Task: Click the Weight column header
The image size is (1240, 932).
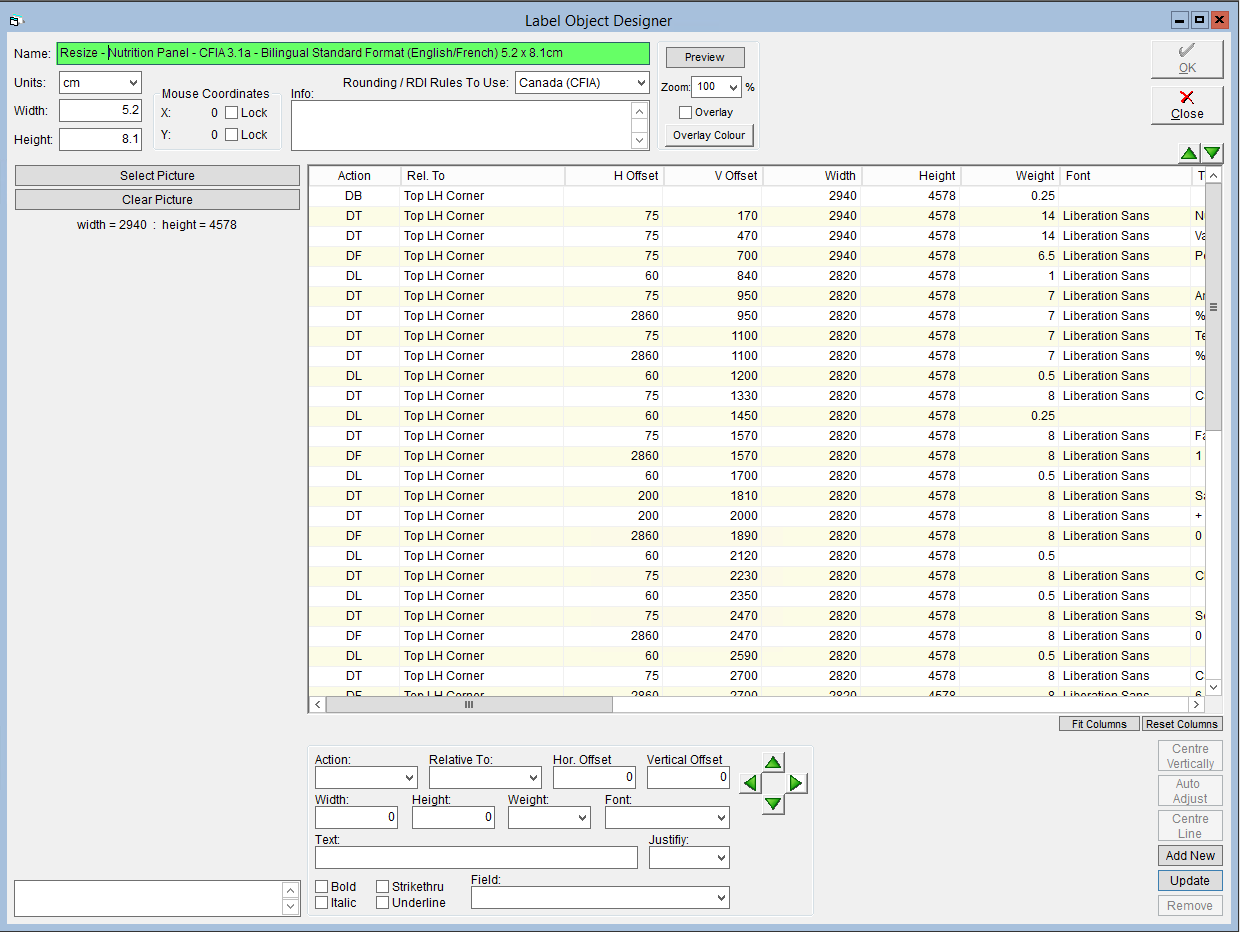Action: [x=1010, y=176]
